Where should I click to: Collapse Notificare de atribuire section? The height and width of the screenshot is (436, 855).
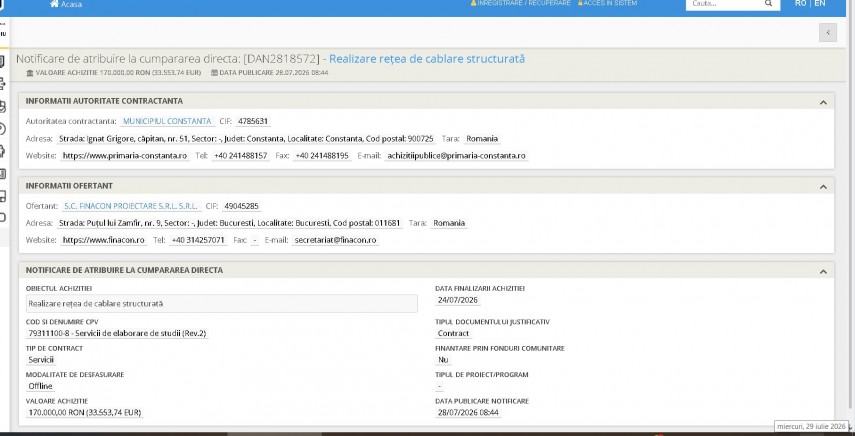point(823,271)
